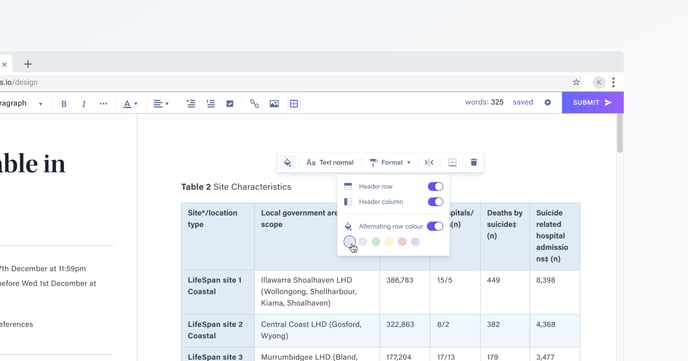Click the table fill colour bucket icon
Screen dimensions: 688x361
coord(287,162)
